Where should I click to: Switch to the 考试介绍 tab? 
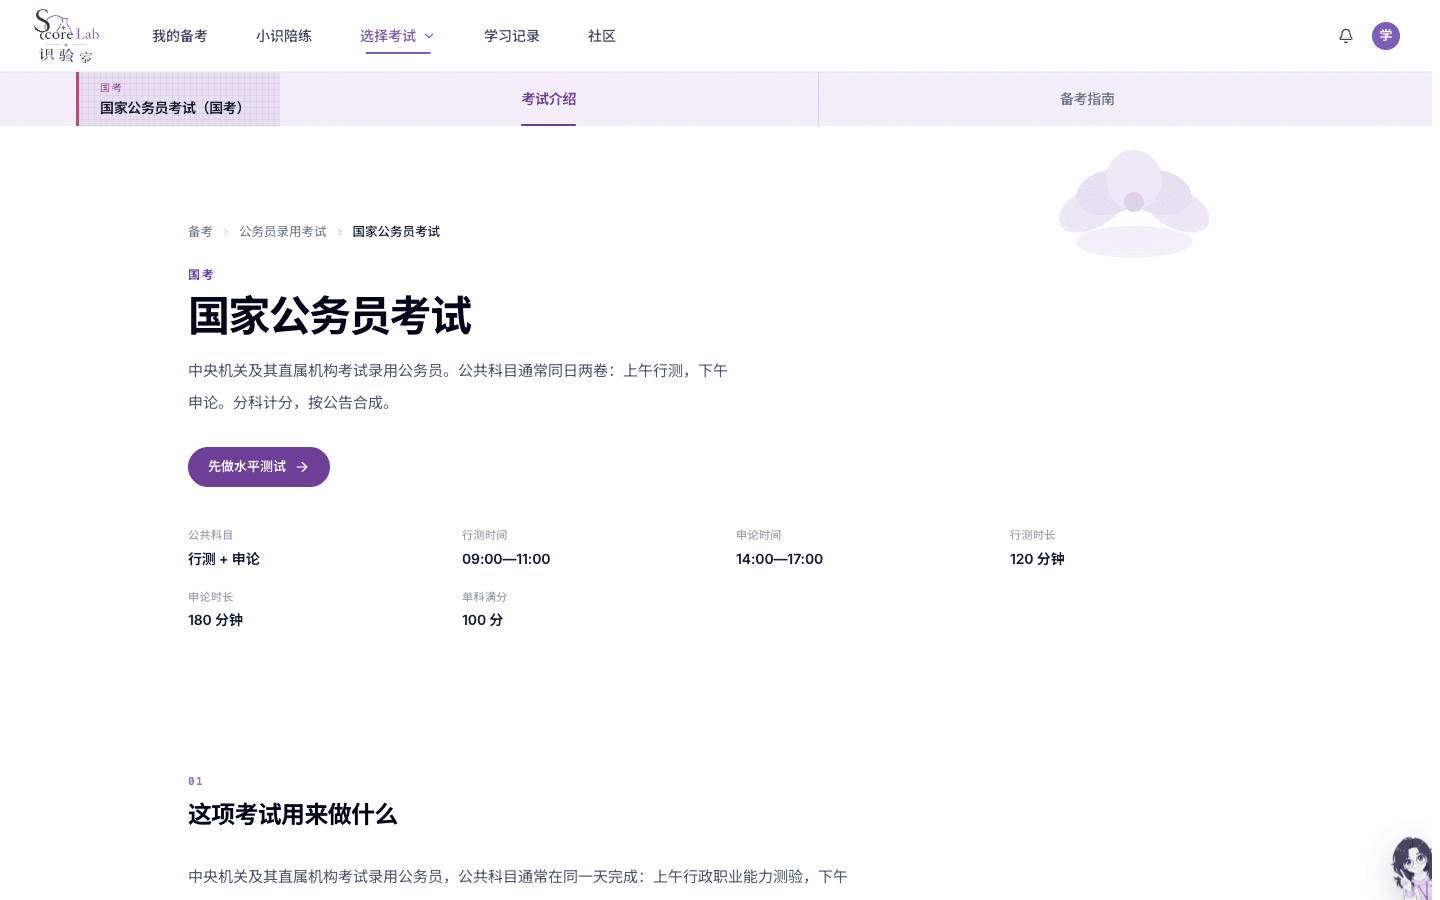(x=549, y=99)
